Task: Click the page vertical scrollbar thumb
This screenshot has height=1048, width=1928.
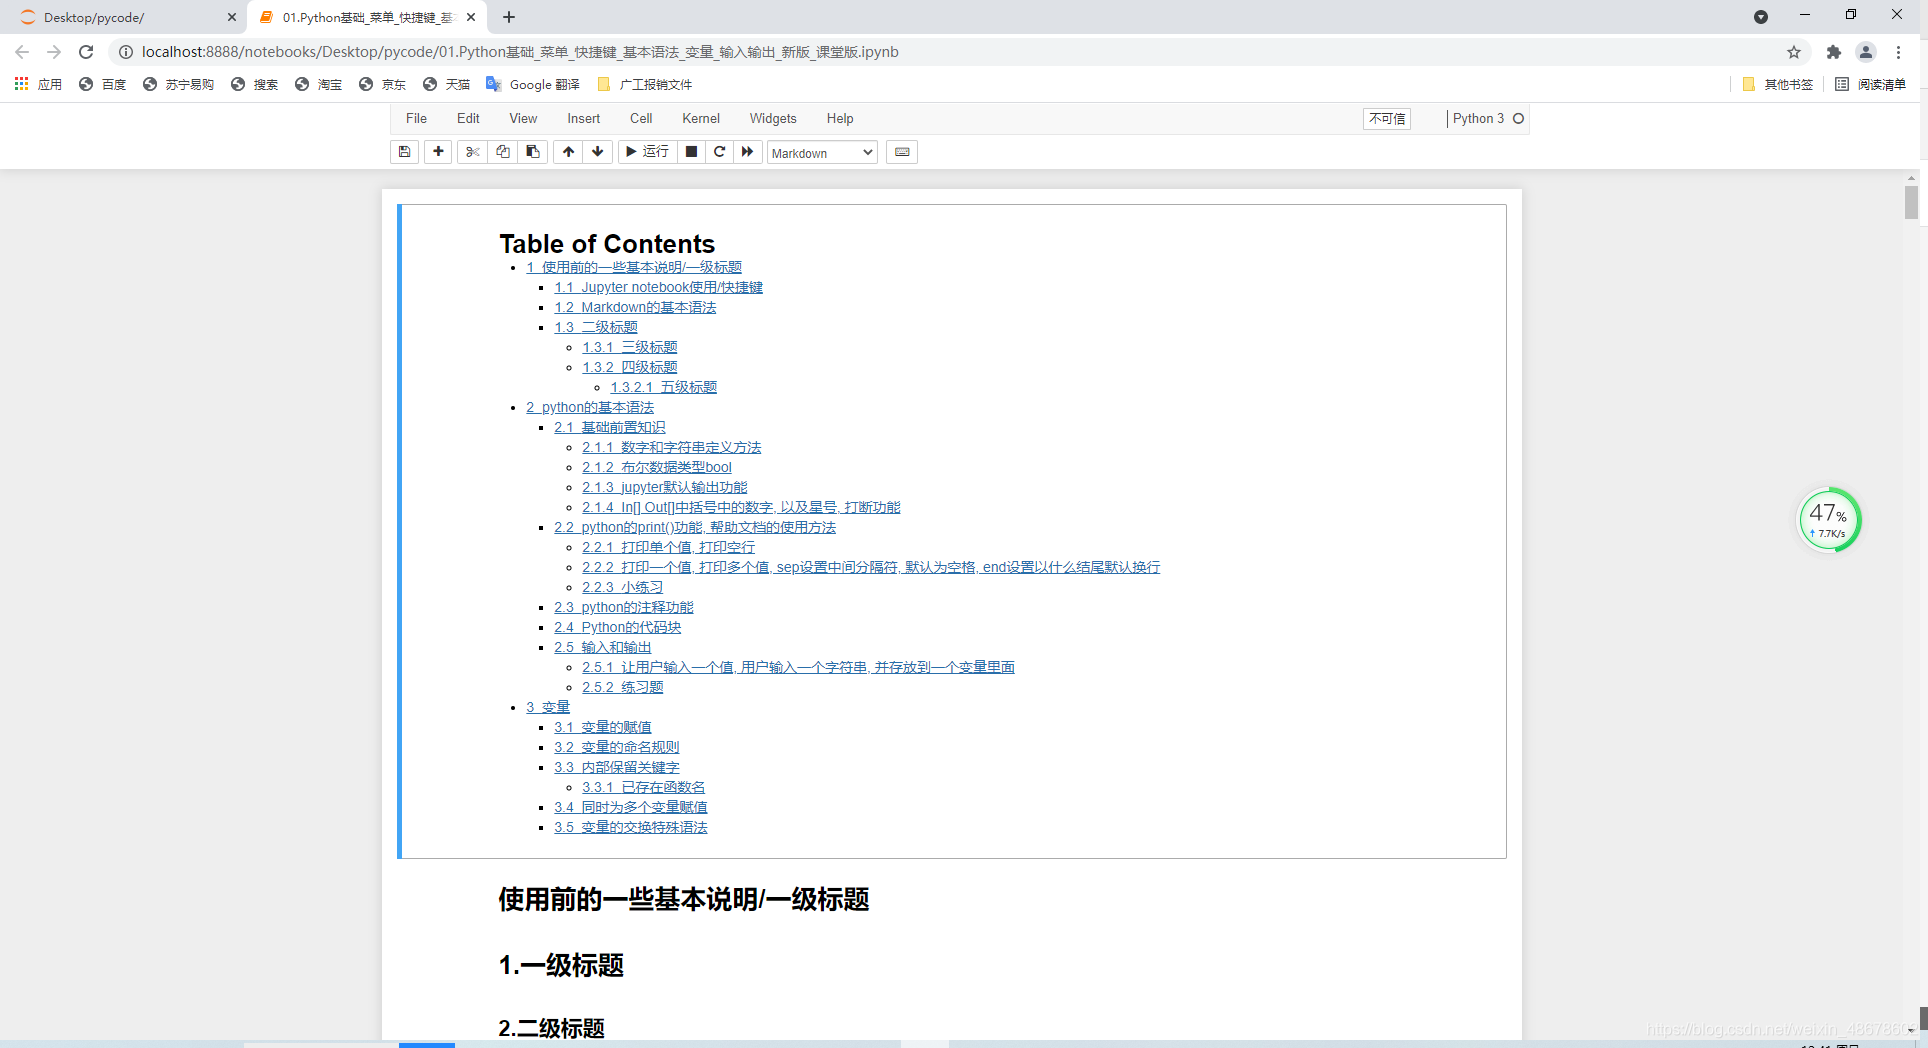Action: [x=1911, y=203]
